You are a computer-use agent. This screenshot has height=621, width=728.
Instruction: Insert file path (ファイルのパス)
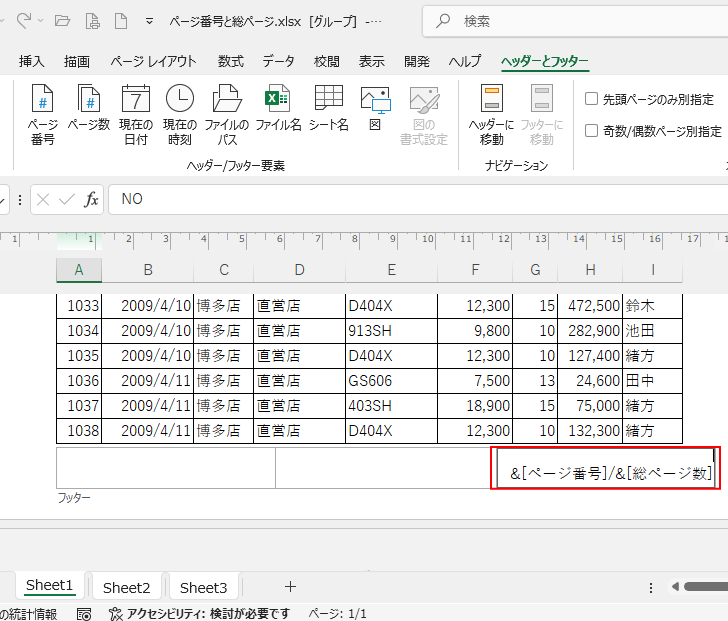[227, 115]
